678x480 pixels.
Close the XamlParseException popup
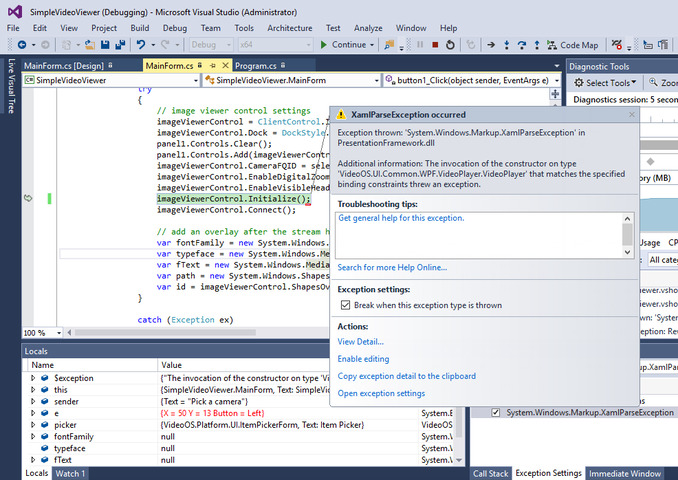pos(632,115)
